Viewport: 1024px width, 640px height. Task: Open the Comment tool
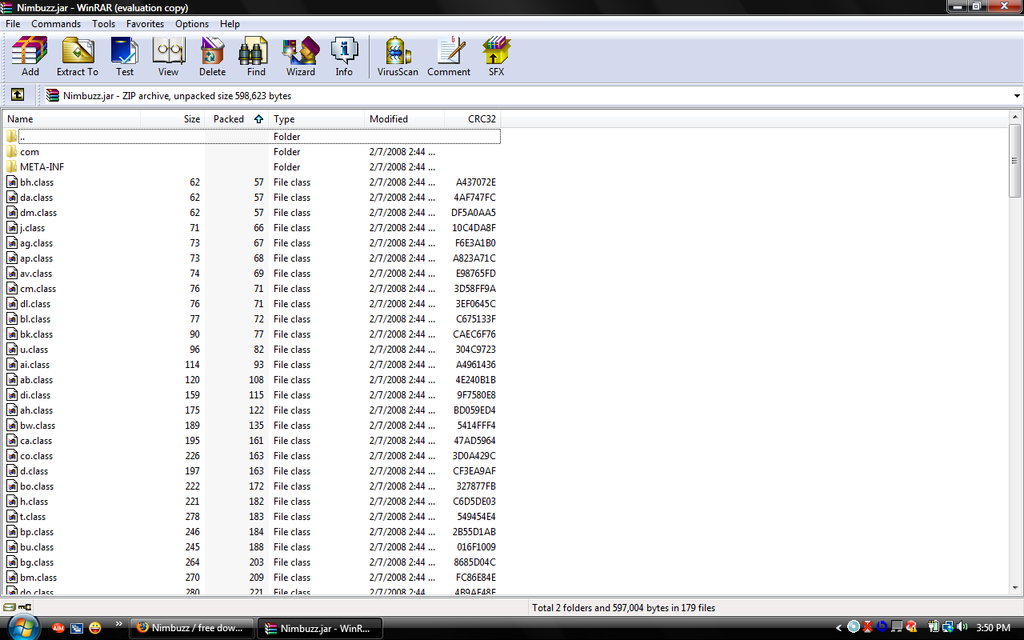449,57
